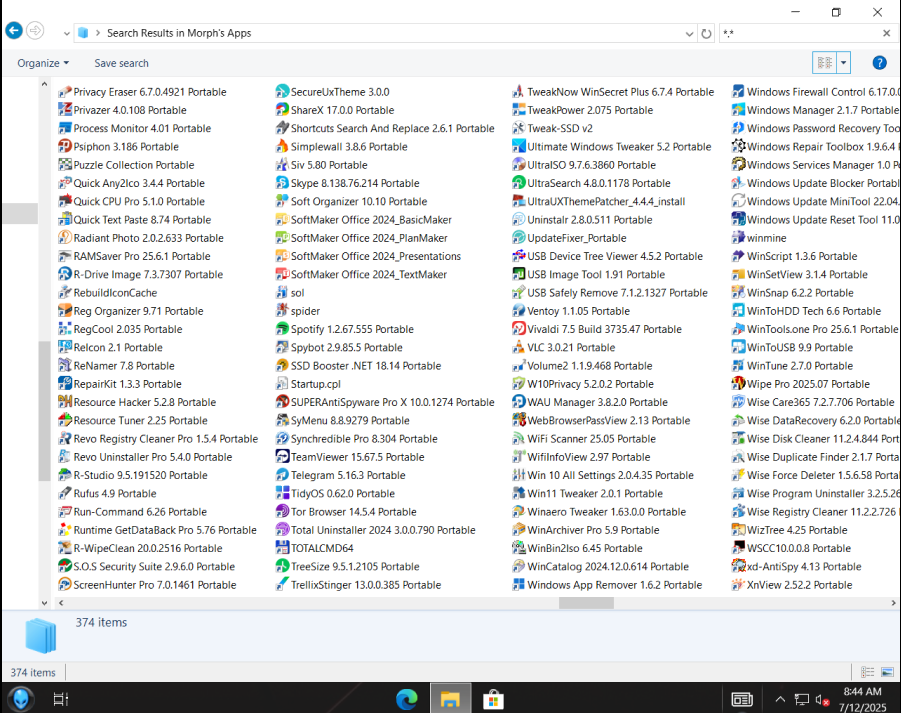Change your view layout button
Screen dimensions: 901x713
click(x=825, y=63)
